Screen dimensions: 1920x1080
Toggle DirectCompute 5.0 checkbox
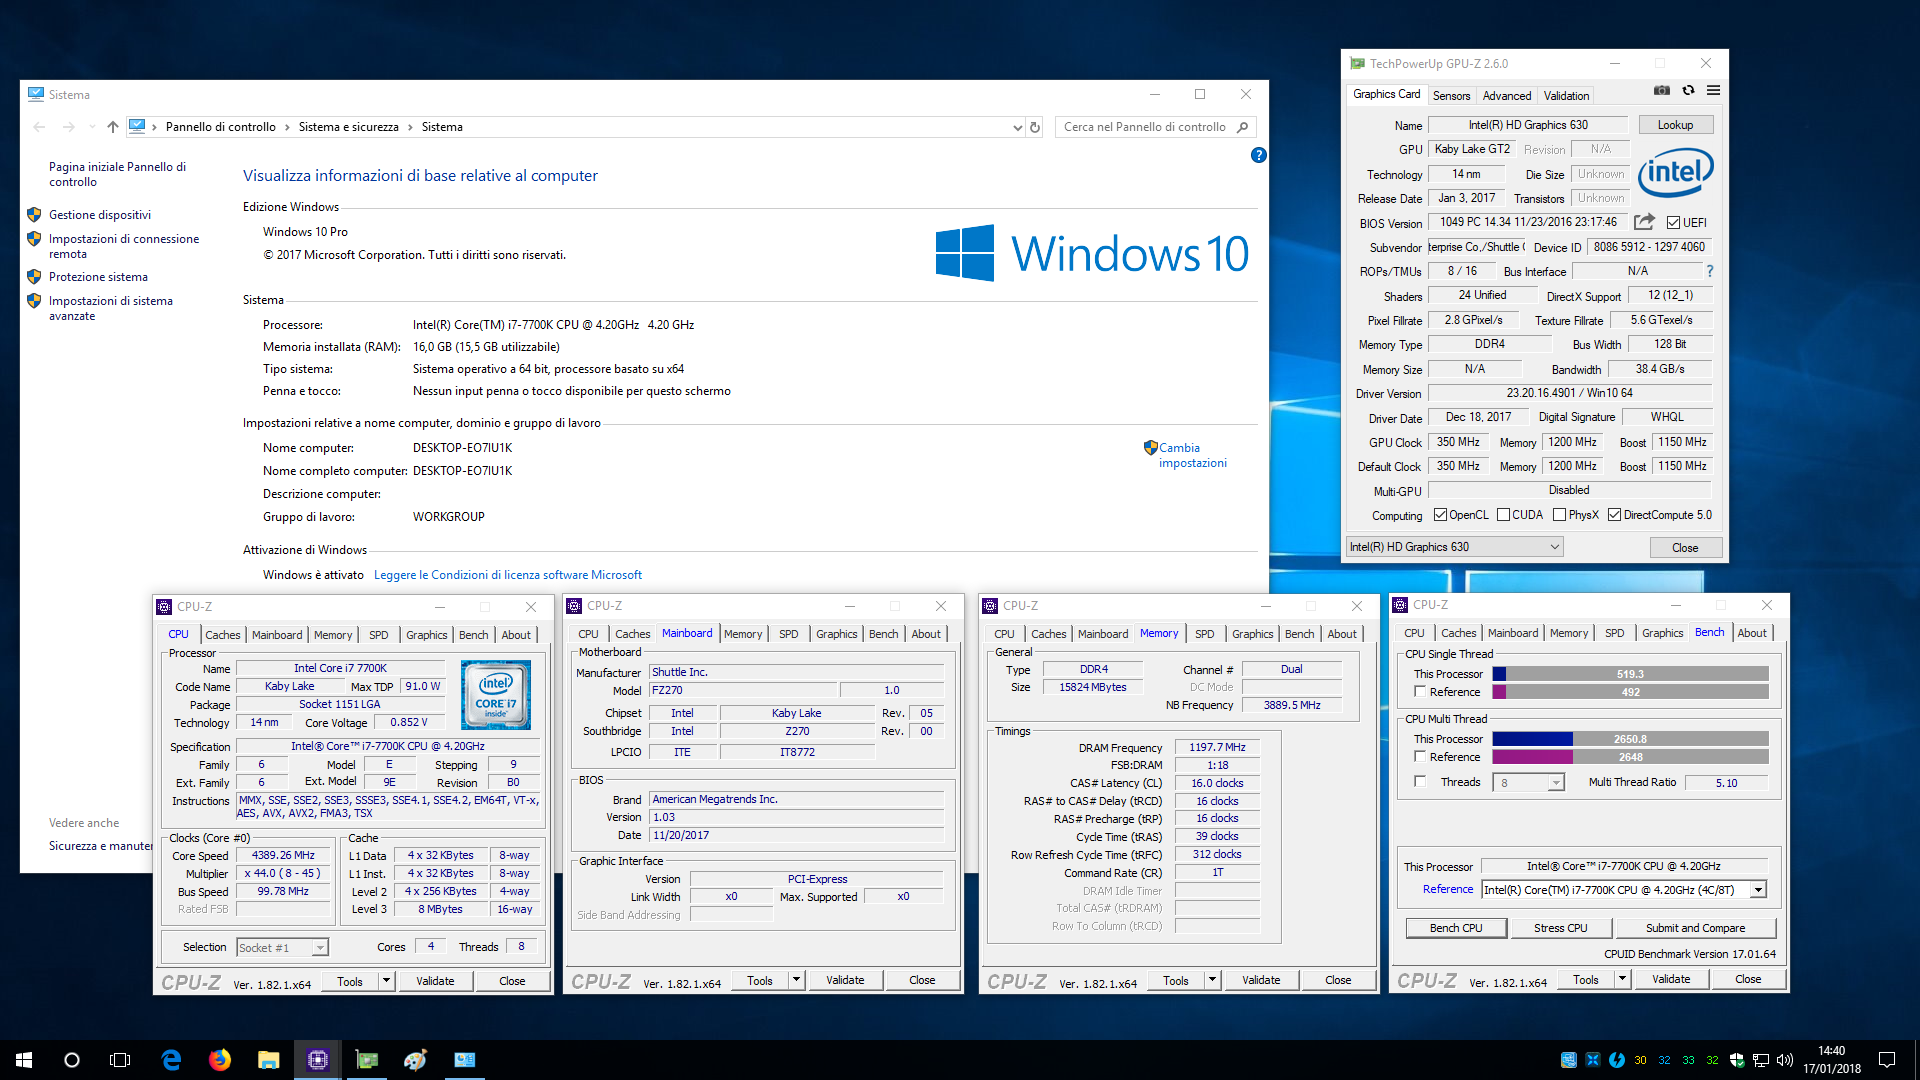(x=1614, y=515)
